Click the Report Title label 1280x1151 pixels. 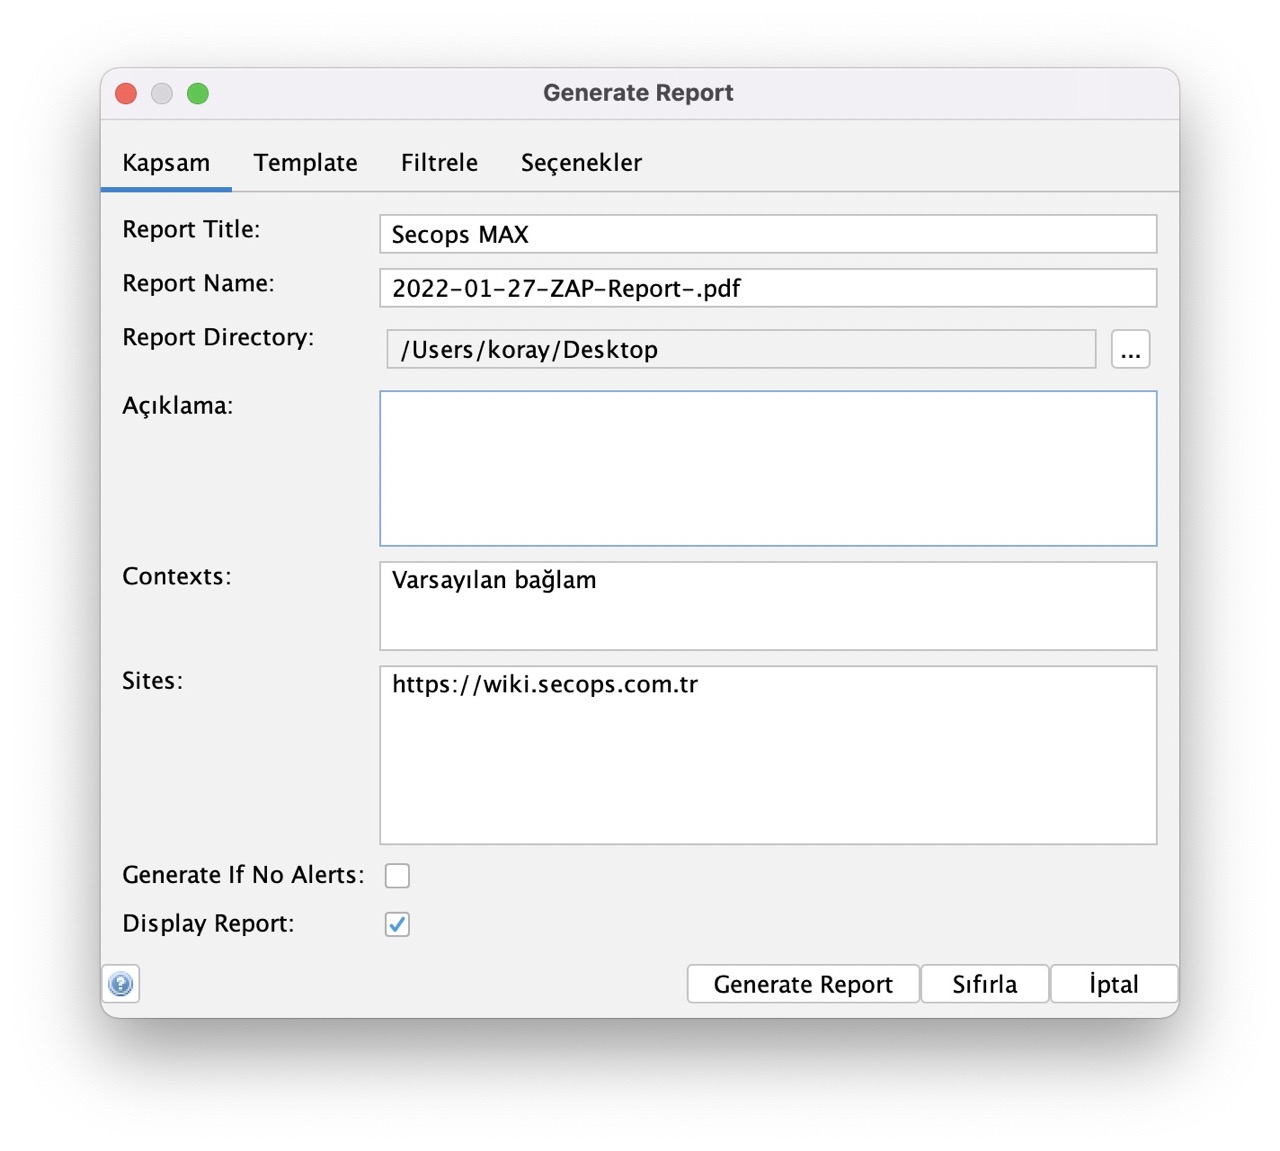point(191,229)
